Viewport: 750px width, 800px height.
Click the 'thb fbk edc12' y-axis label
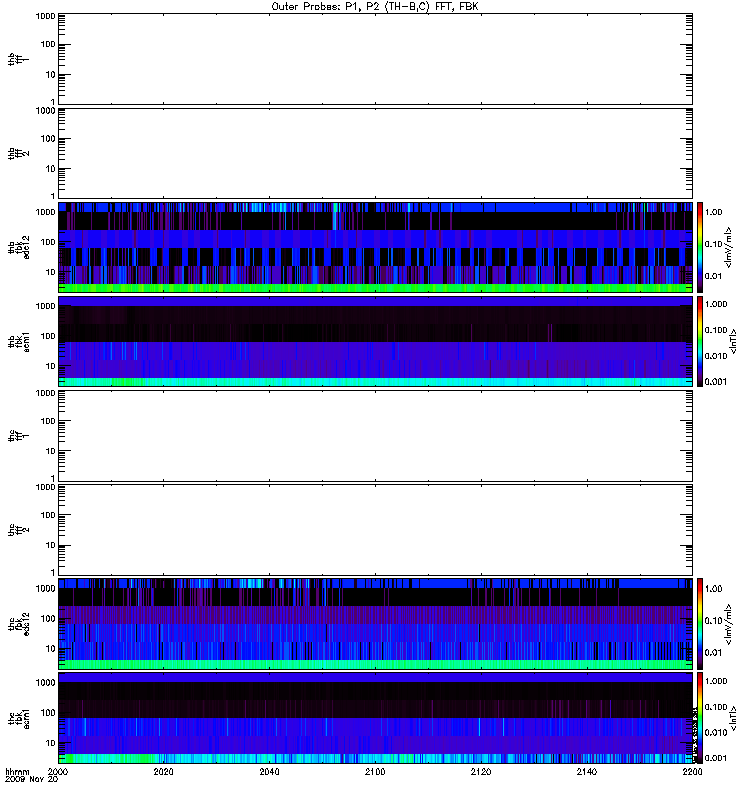coord(18,247)
